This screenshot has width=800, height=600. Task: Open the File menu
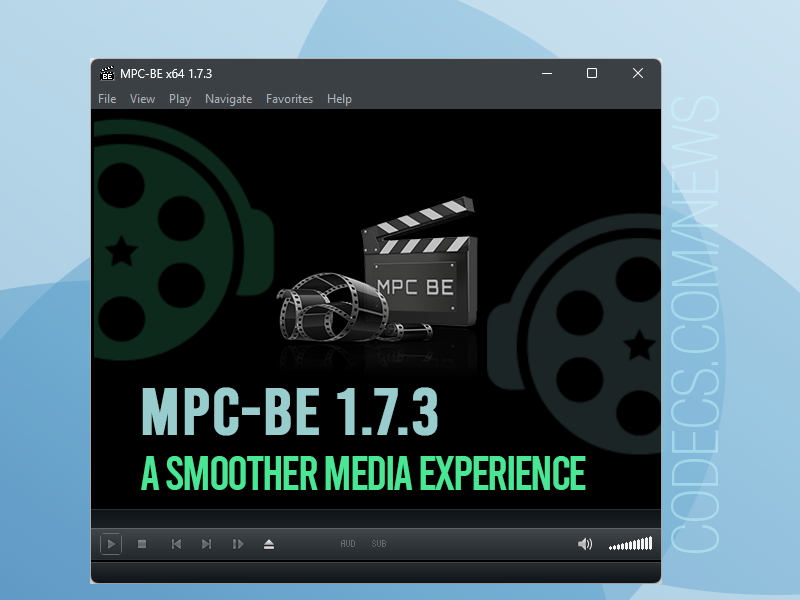click(107, 99)
